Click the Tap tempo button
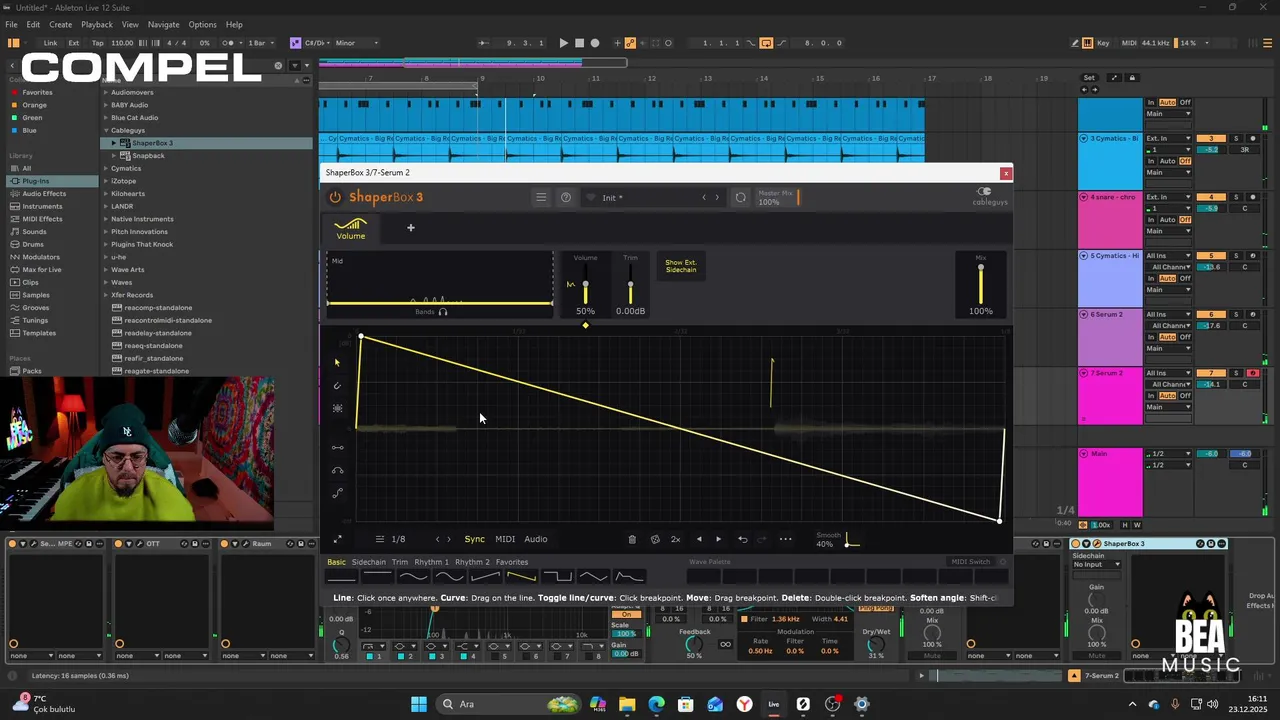This screenshot has height=720, width=1280. click(97, 43)
